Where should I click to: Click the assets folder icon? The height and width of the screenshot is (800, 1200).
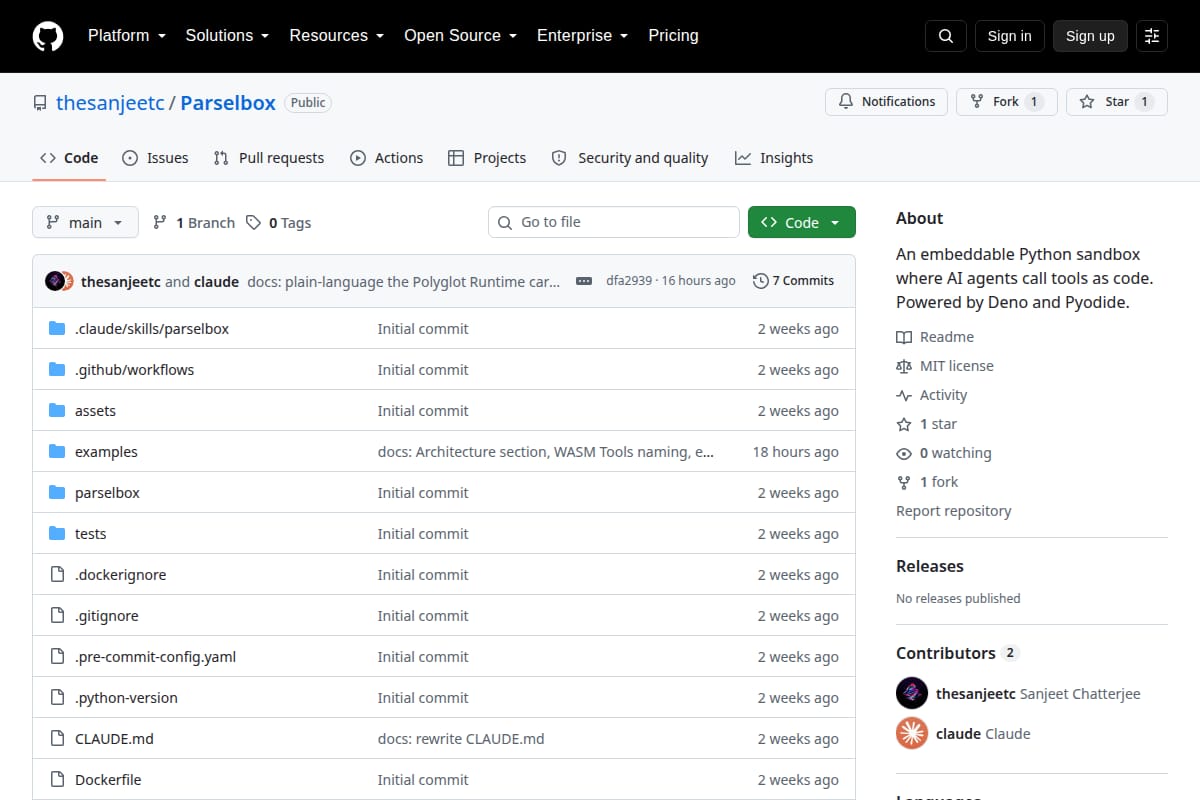click(57, 411)
